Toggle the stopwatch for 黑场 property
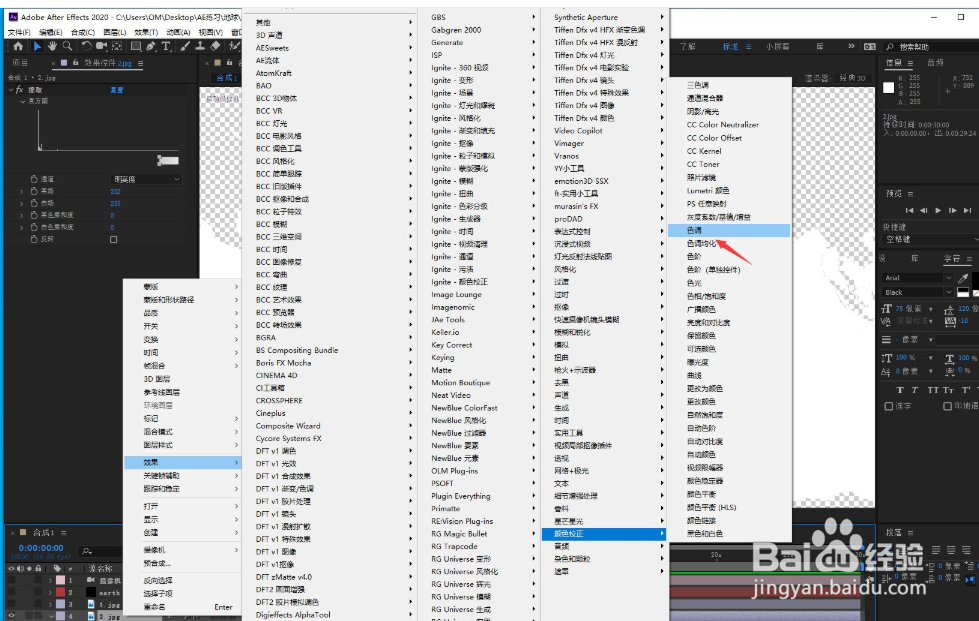Viewport: 979px width, 621px height. 34,191
